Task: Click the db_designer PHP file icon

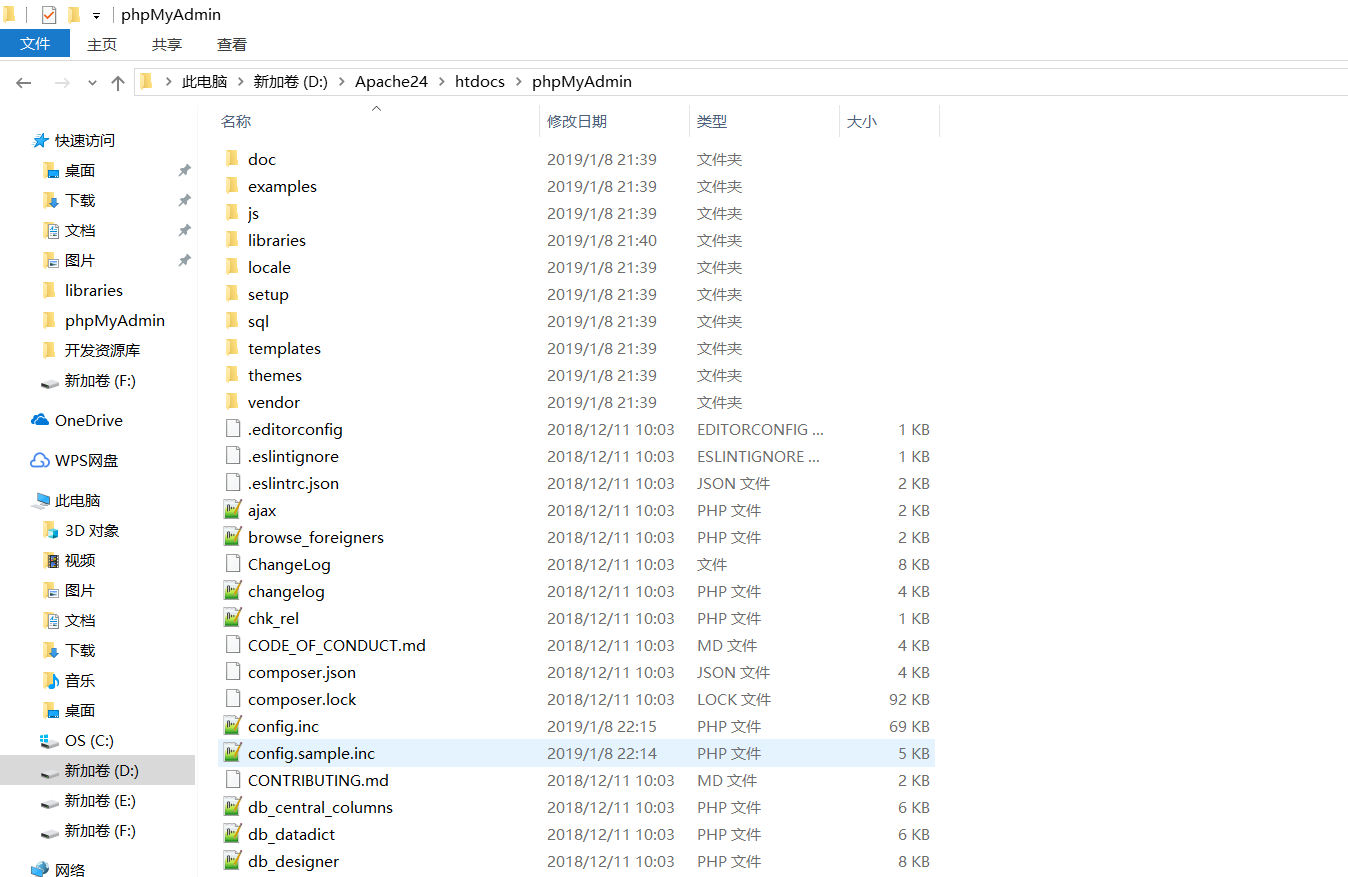Action: pyautogui.click(x=232, y=861)
